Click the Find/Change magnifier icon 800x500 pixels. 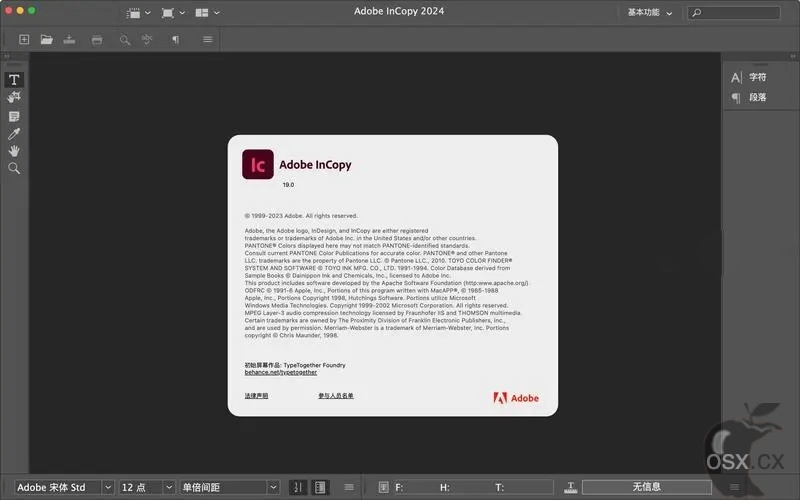pyautogui.click(x=124, y=40)
